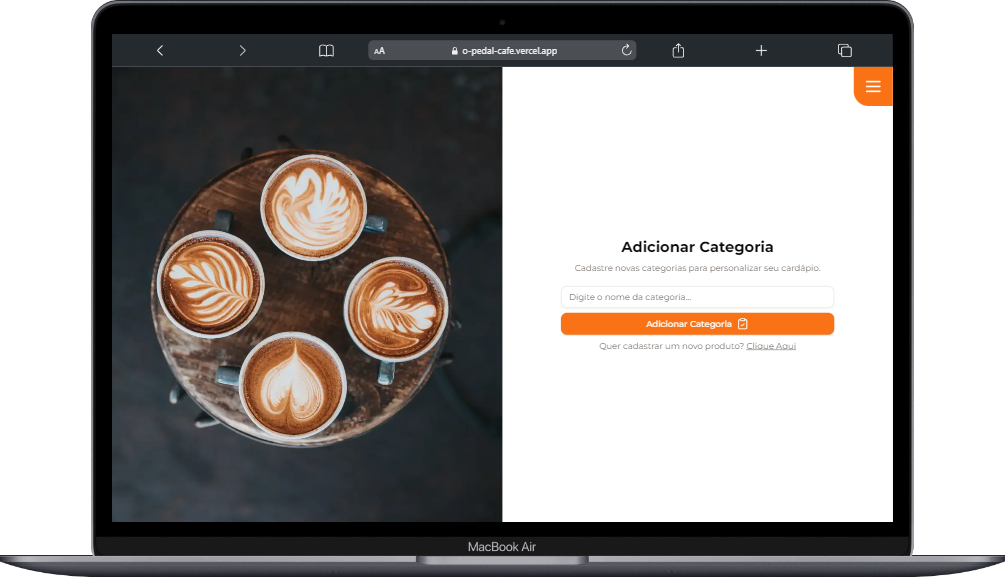Click the MacBook Air label below the screen
This screenshot has height=577, width=1005.
tap(502, 547)
